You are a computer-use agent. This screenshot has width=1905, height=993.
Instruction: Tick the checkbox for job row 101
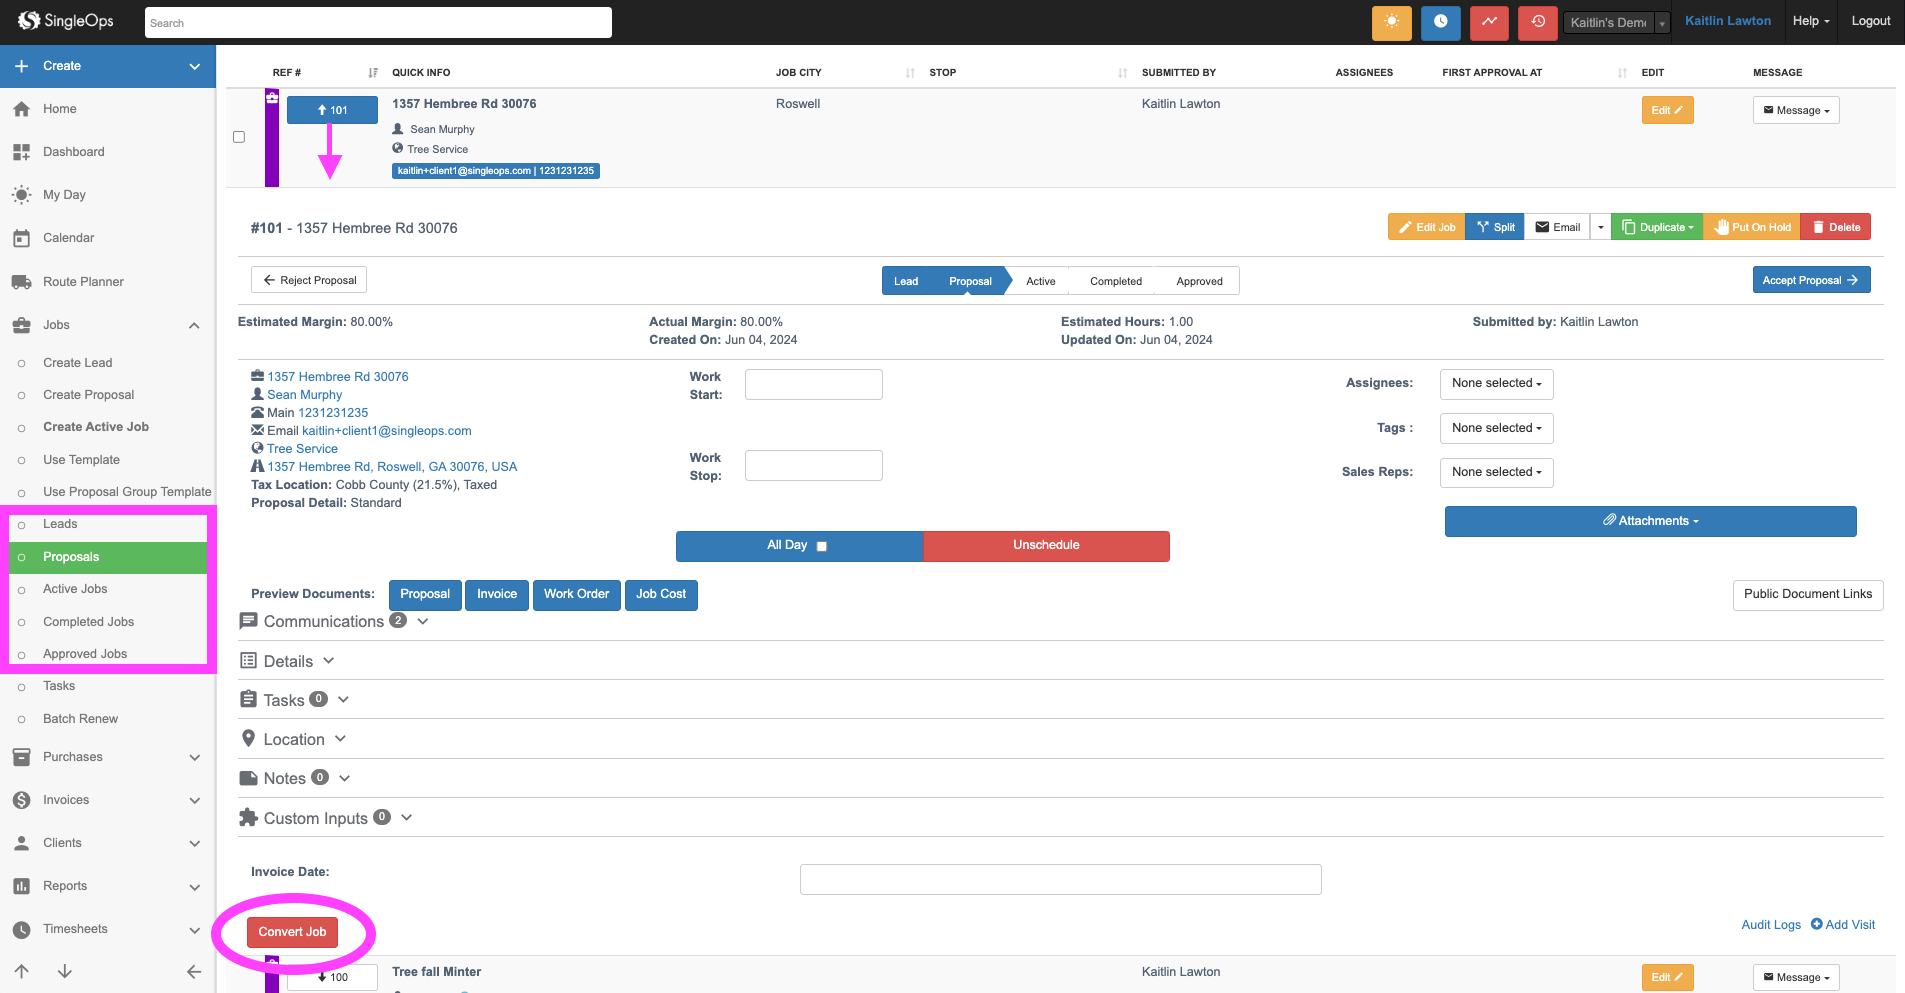pos(239,137)
